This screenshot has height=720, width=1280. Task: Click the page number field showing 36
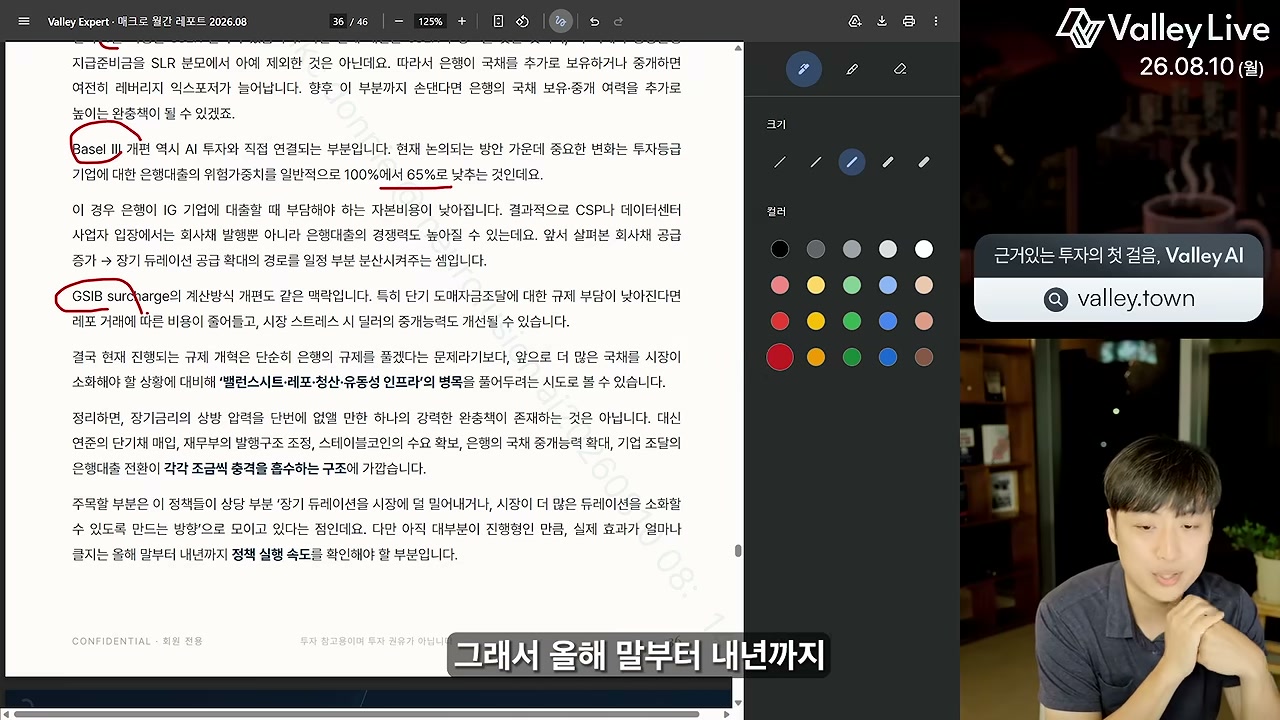tap(338, 21)
